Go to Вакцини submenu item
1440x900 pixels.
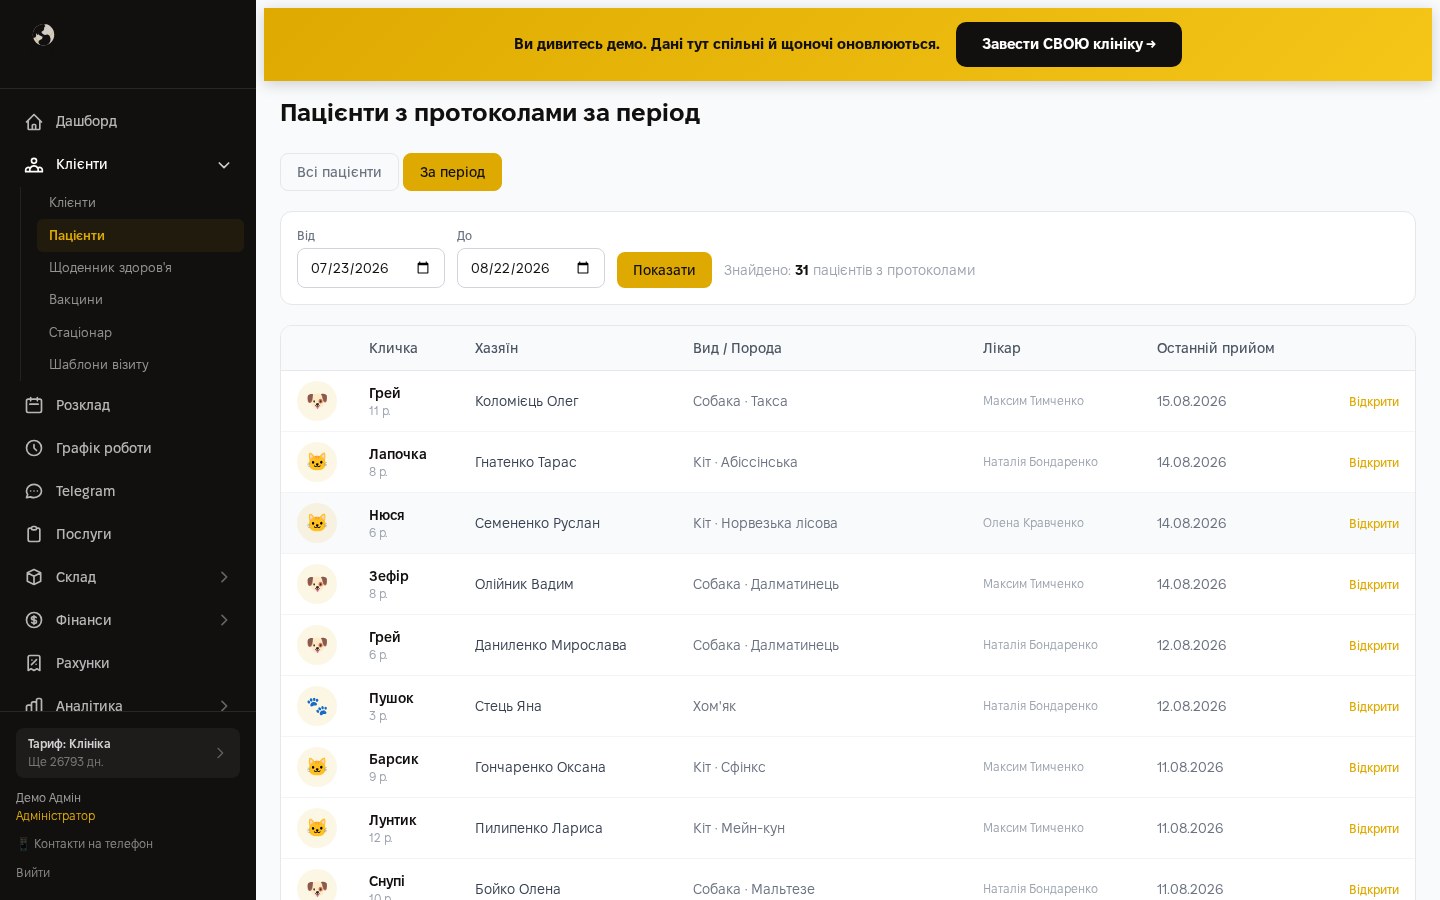click(x=140, y=300)
